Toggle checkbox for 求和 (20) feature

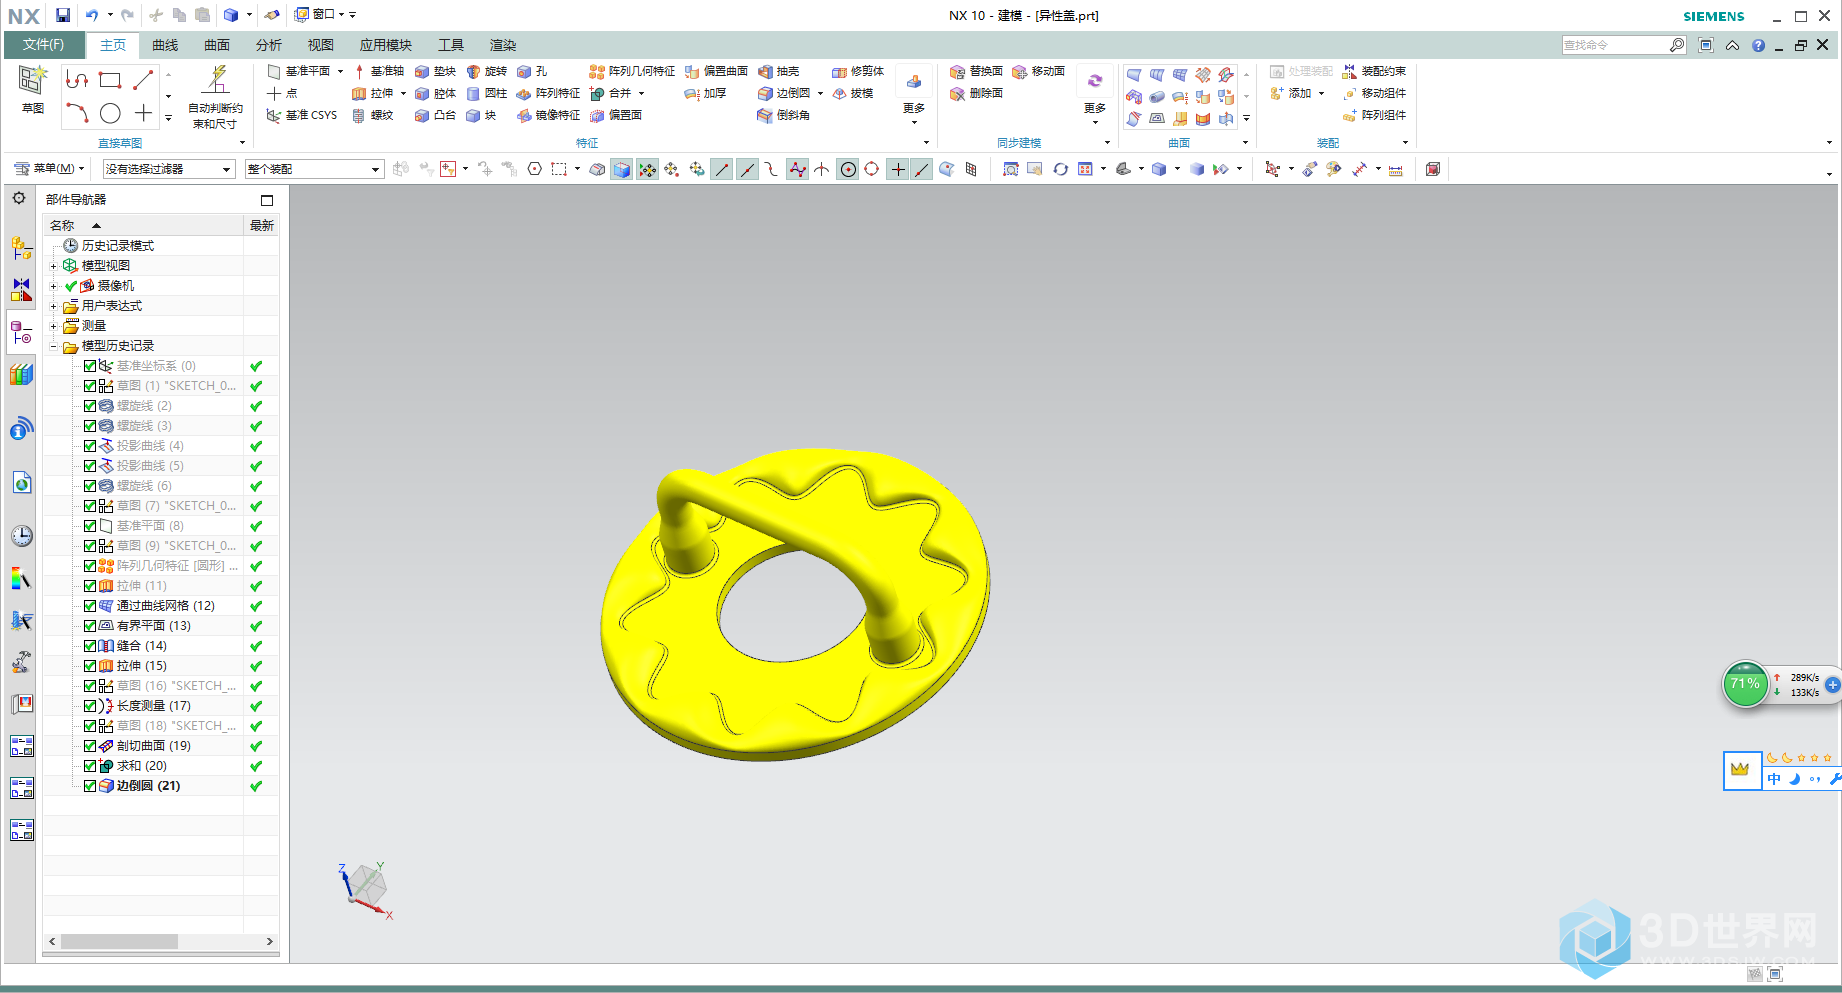point(90,766)
